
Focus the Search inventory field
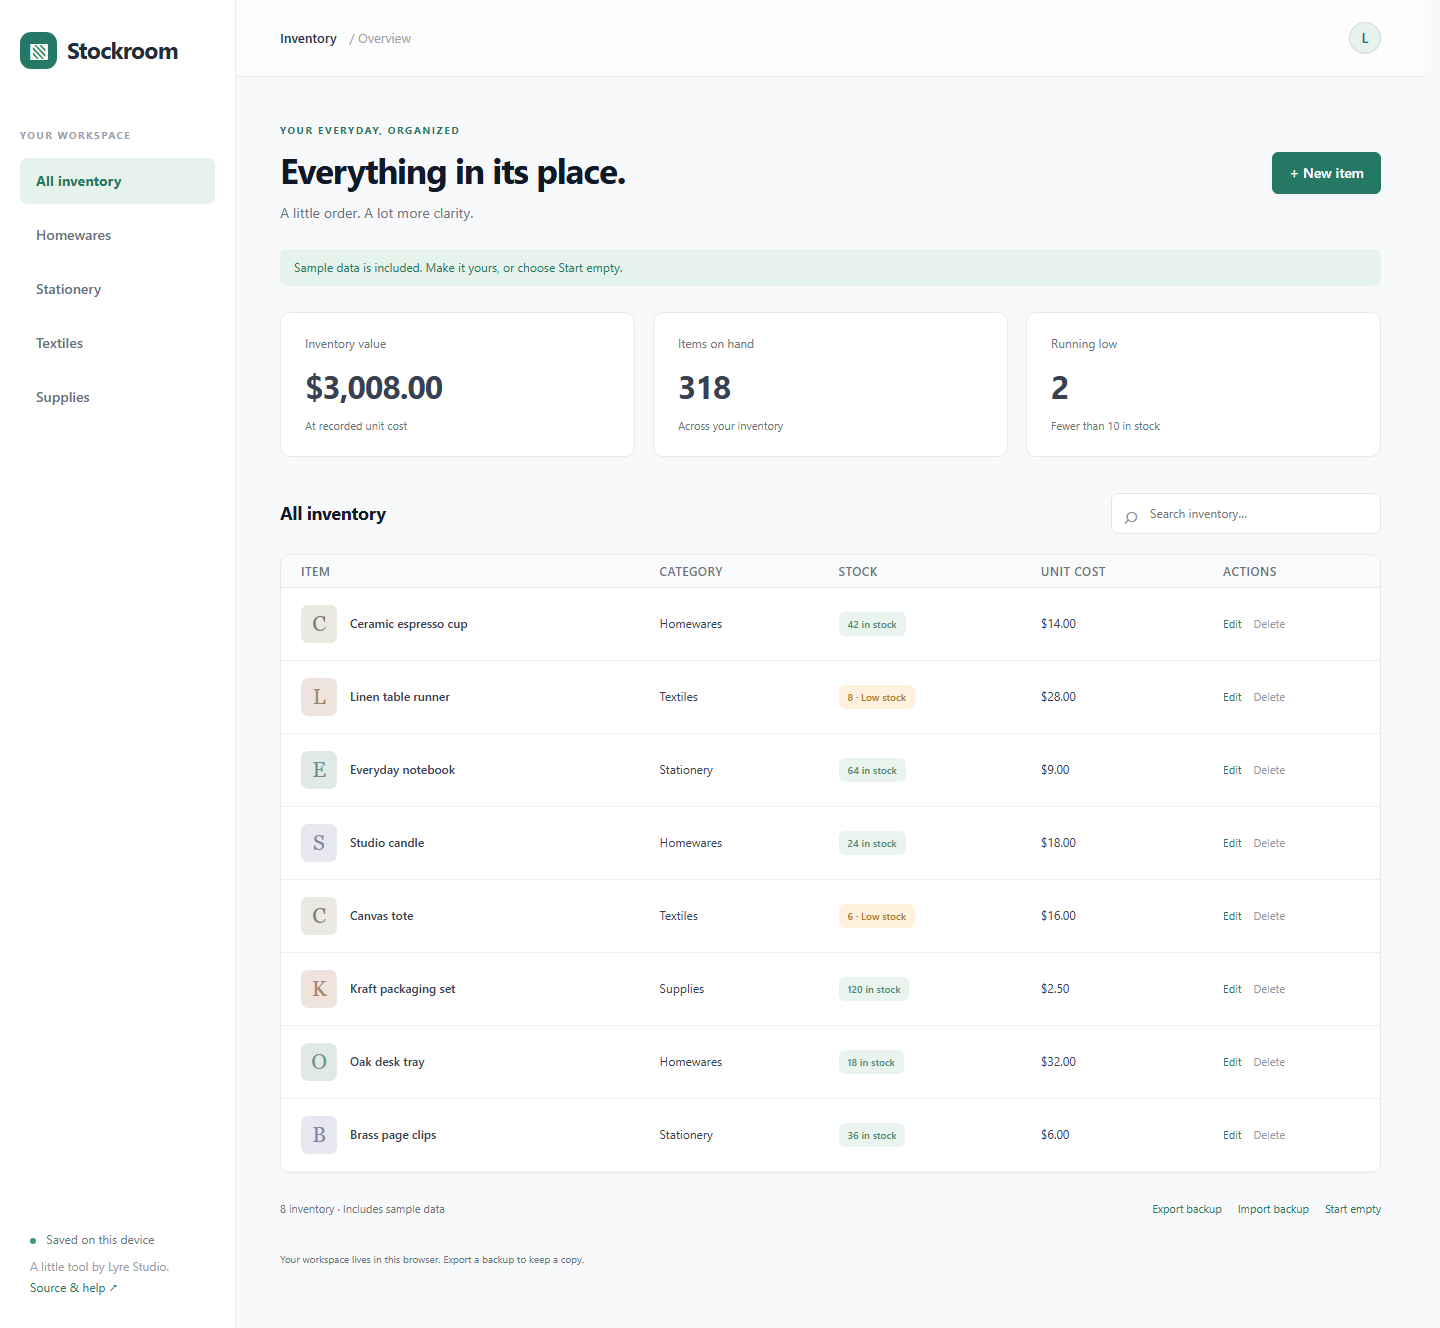[x=1245, y=514]
